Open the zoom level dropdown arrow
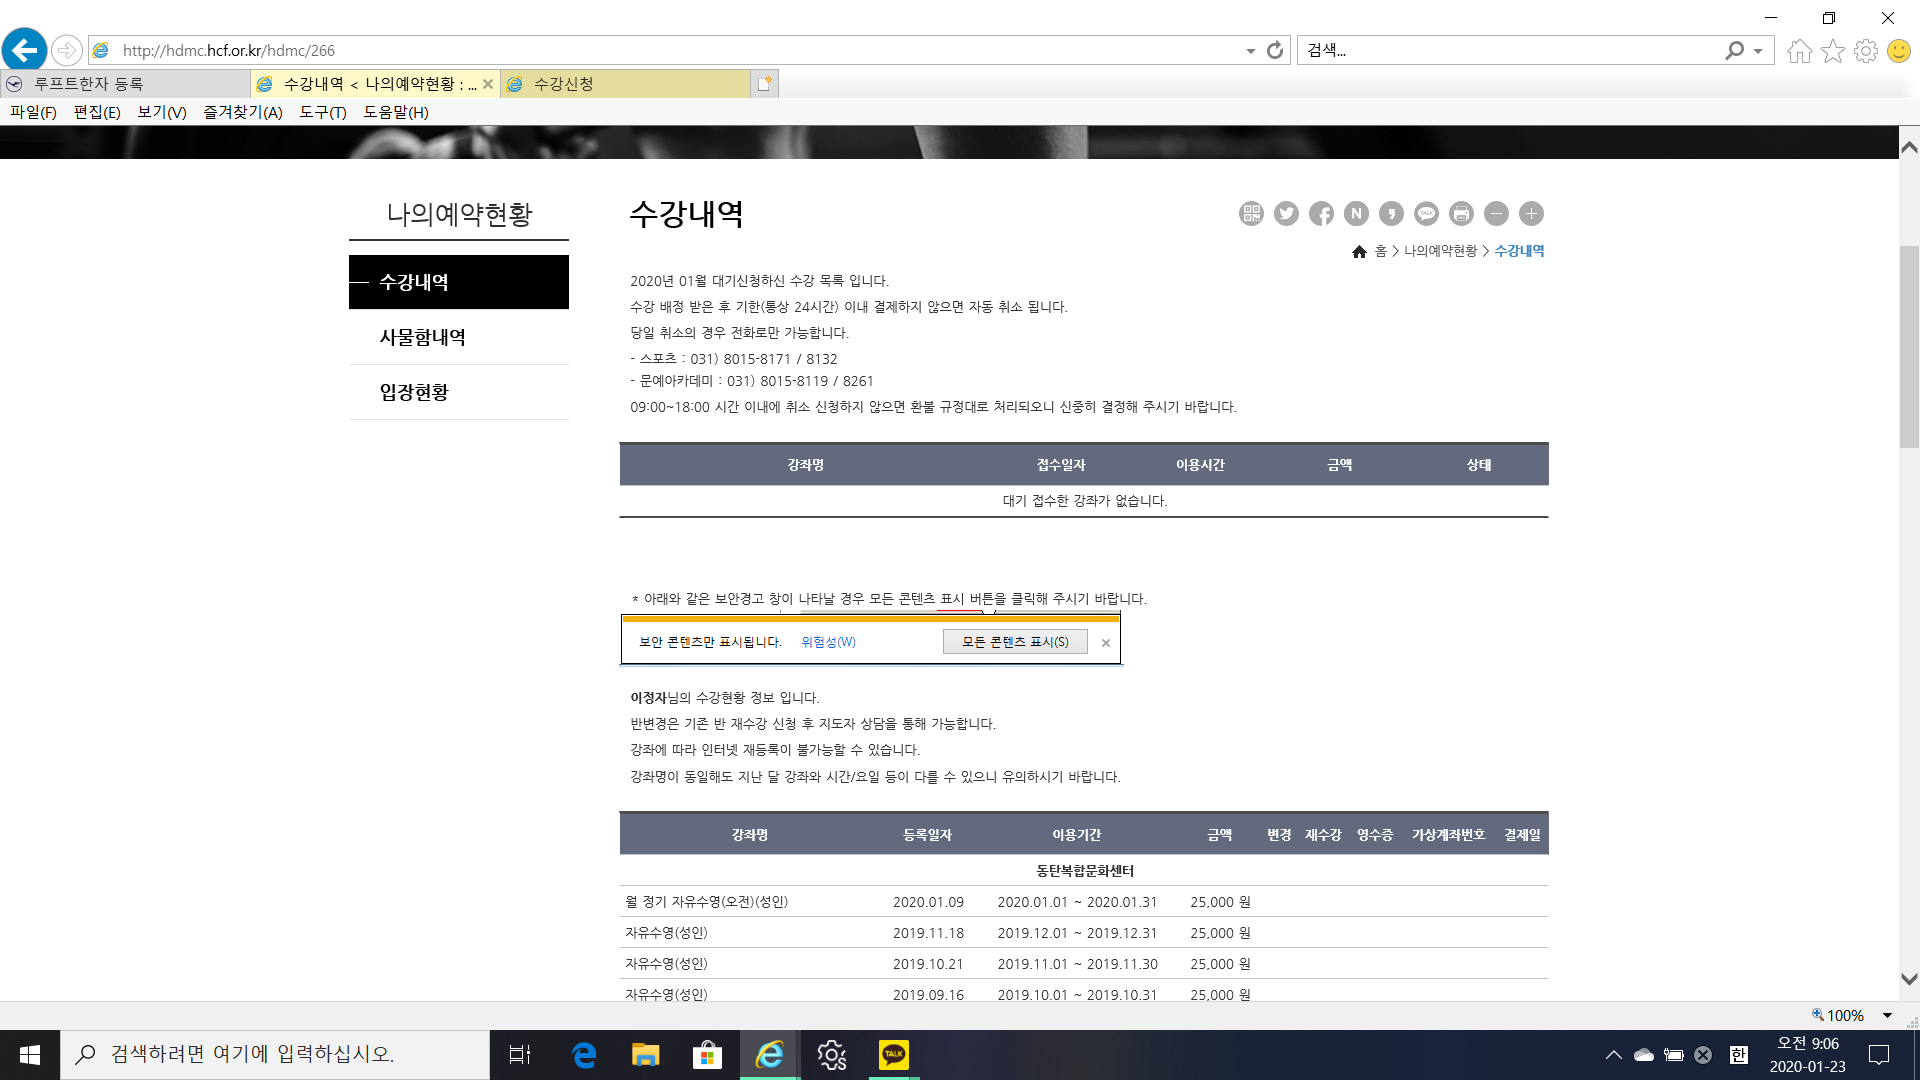The height and width of the screenshot is (1080, 1920). point(1887,1015)
